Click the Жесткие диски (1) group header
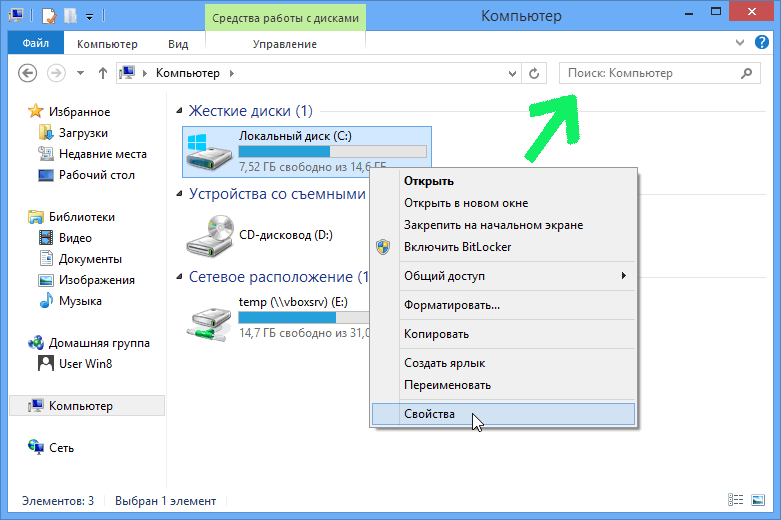Screen dimensions: 781x520 250,111
